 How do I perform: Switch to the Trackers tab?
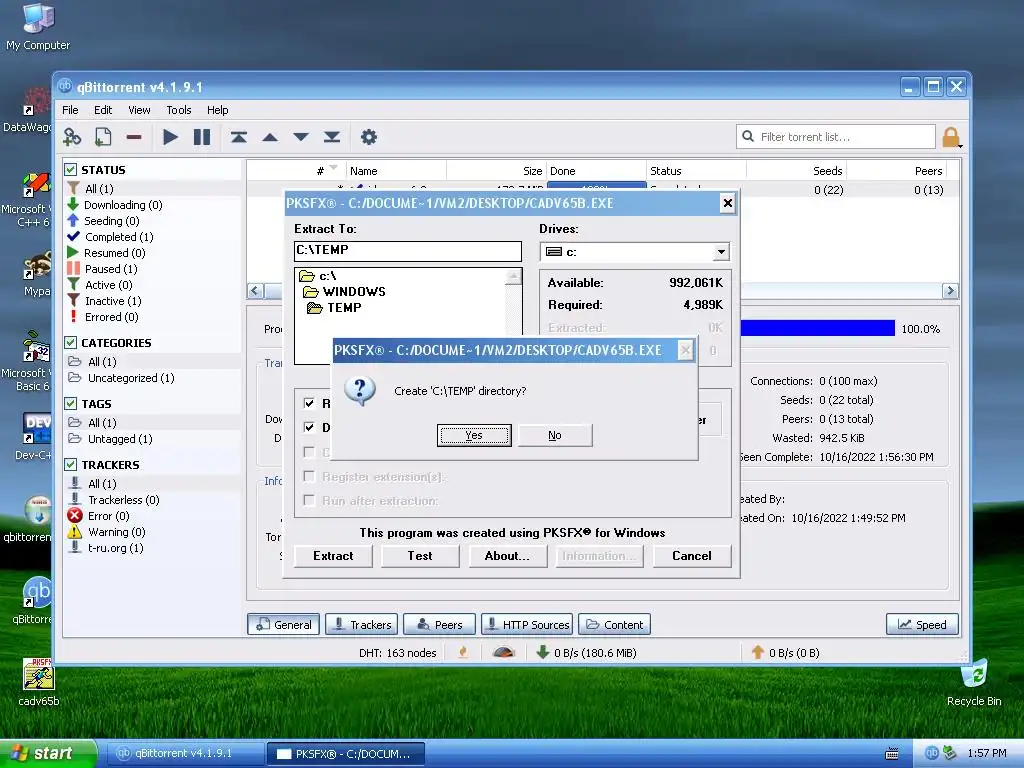pyautogui.click(x=362, y=624)
